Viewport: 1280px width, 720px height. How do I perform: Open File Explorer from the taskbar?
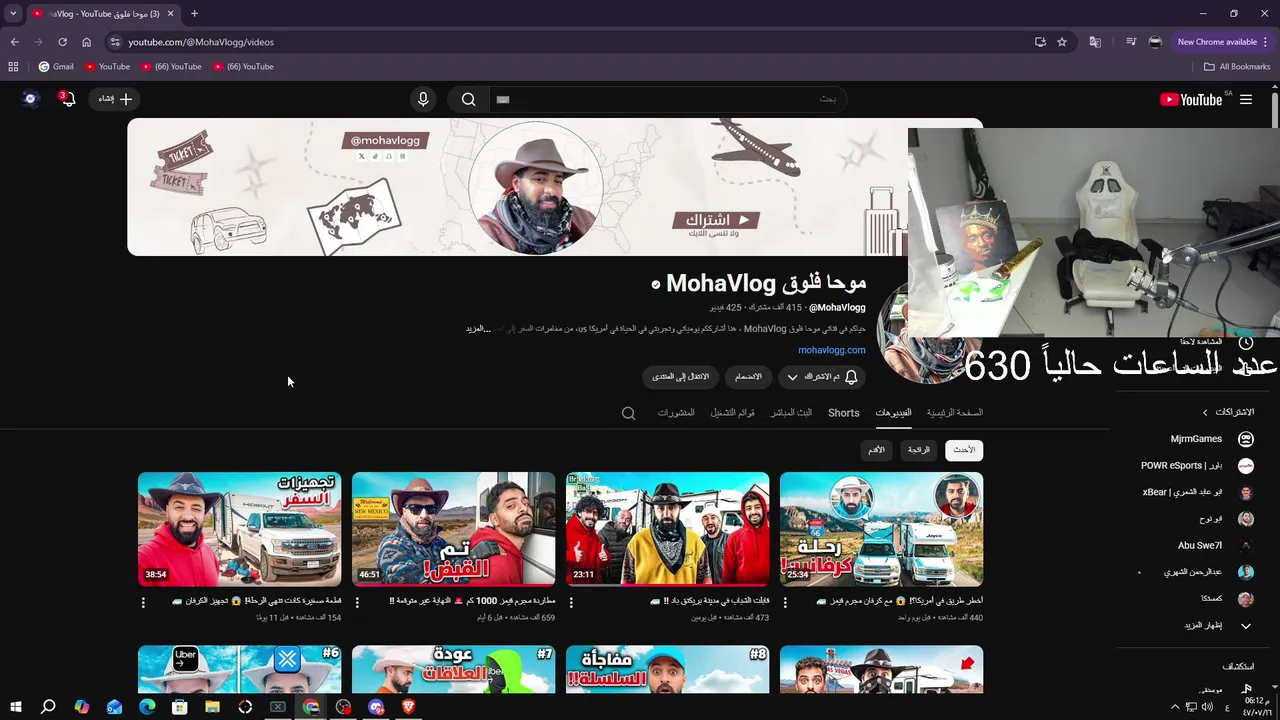(x=212, y=707)
